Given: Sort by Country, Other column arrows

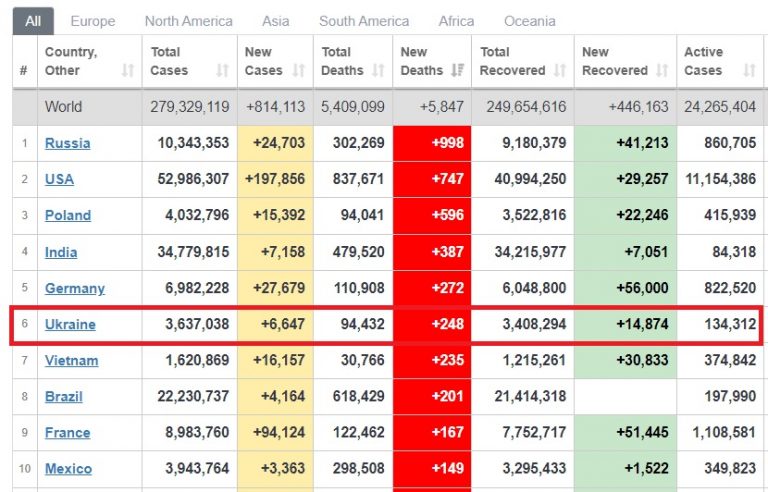Looking at the screenshot, I should [x=128, y=71].
